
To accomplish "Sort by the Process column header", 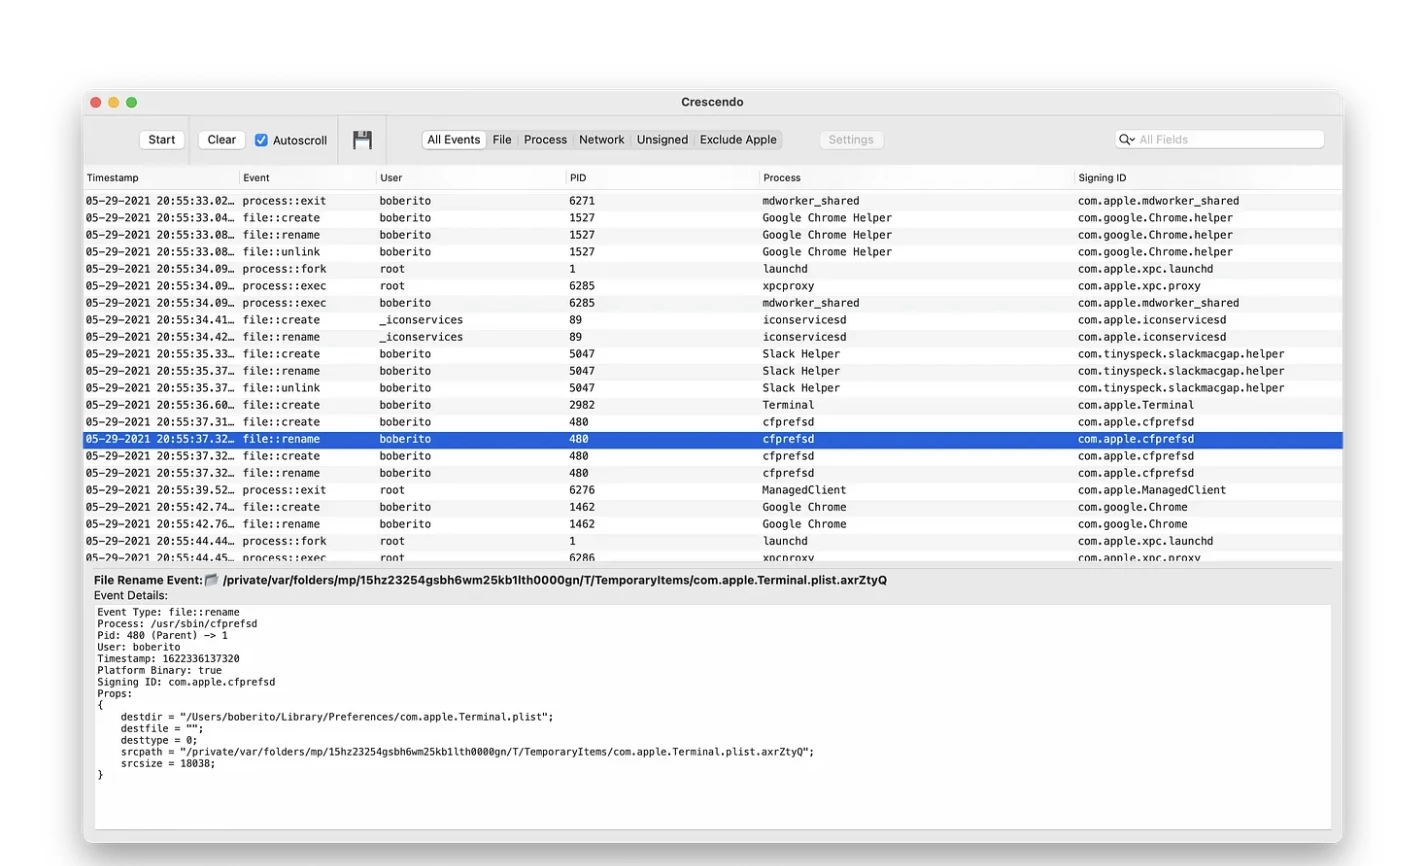I will pyautogui.click(x=916, y=178).
